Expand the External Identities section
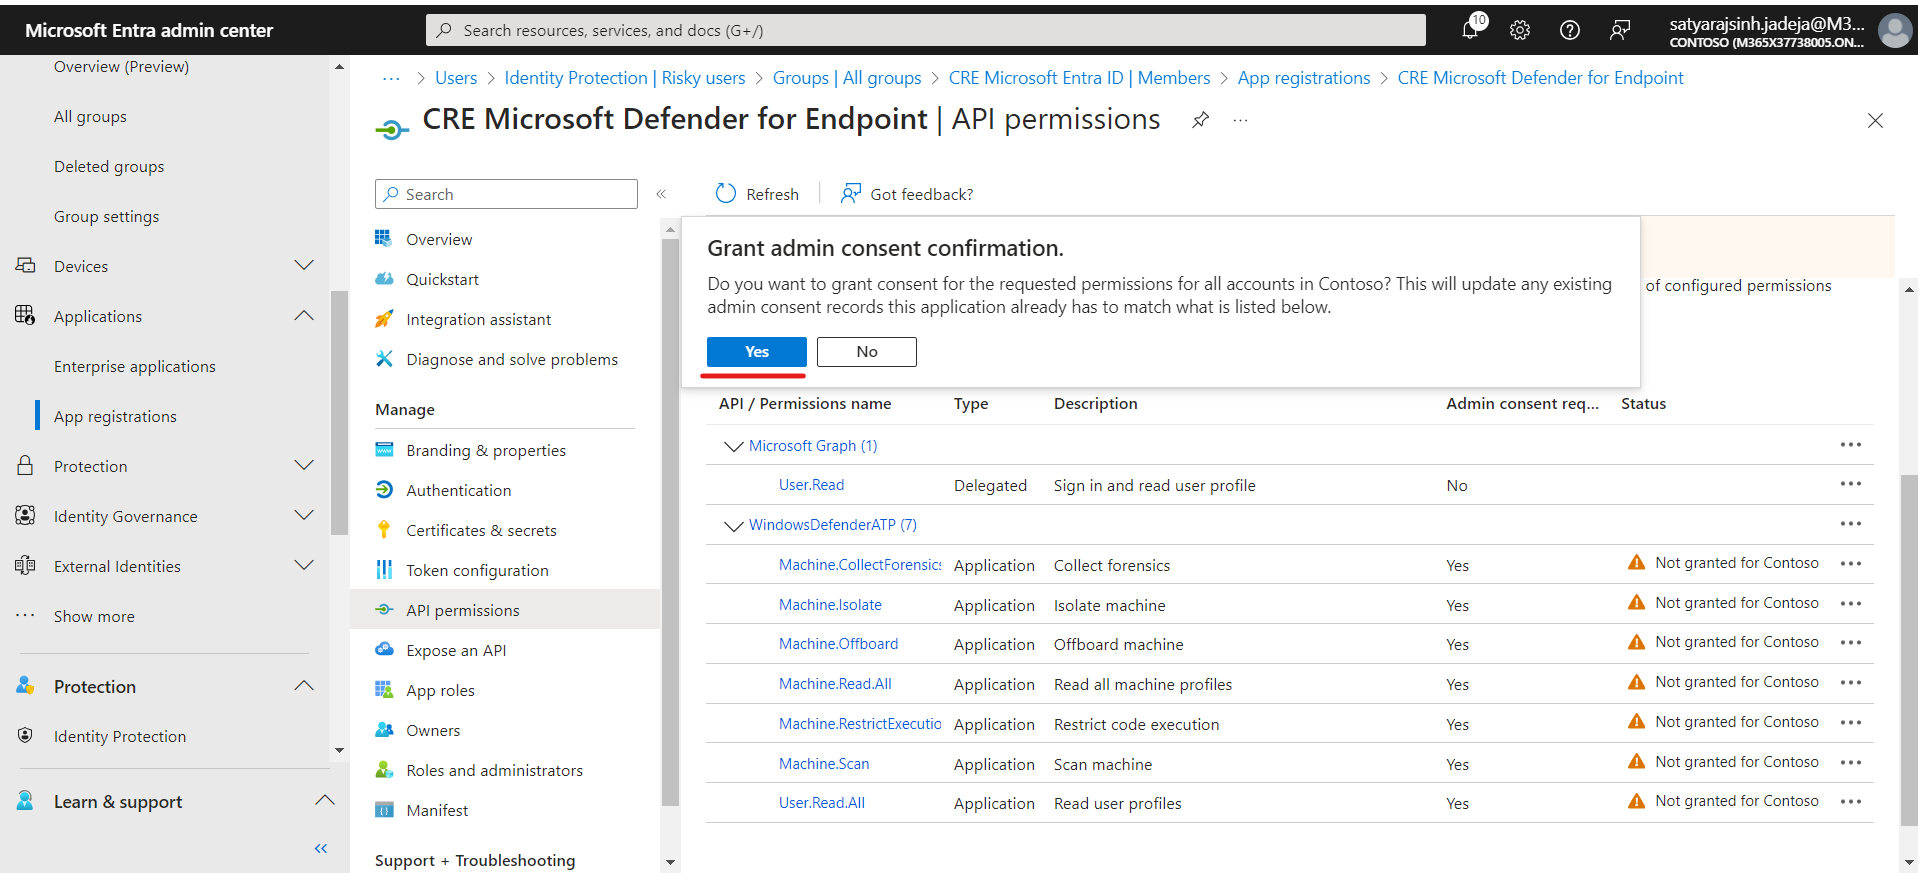 [304, 565]
